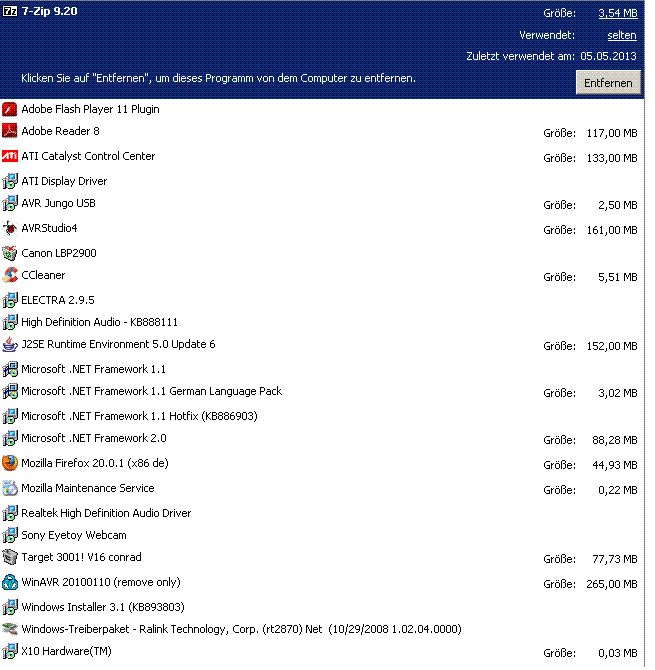Click the Windows Installer 3.1 icon
655x670 pixels.
[x=9, y=607]
